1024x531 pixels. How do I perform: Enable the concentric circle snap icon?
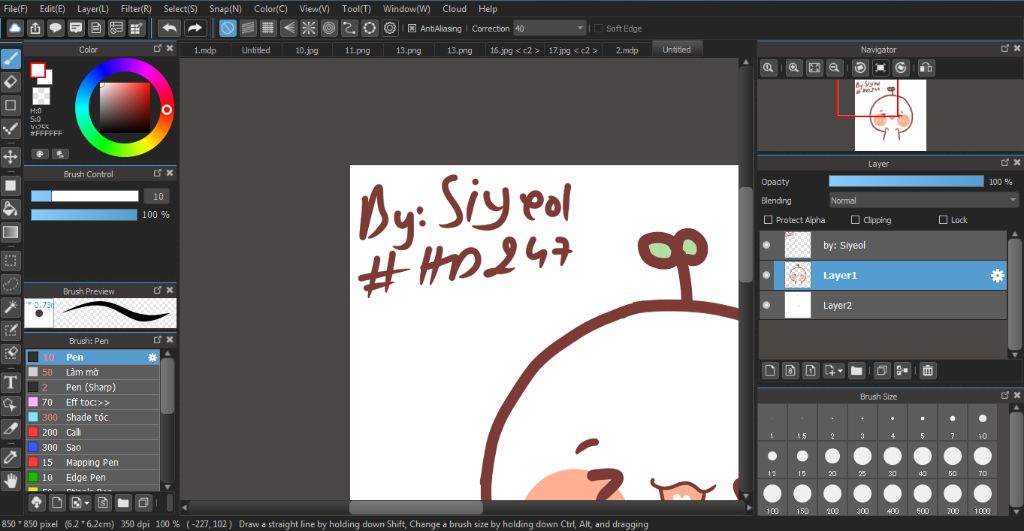pyautogui.click(x=329, y=28)
